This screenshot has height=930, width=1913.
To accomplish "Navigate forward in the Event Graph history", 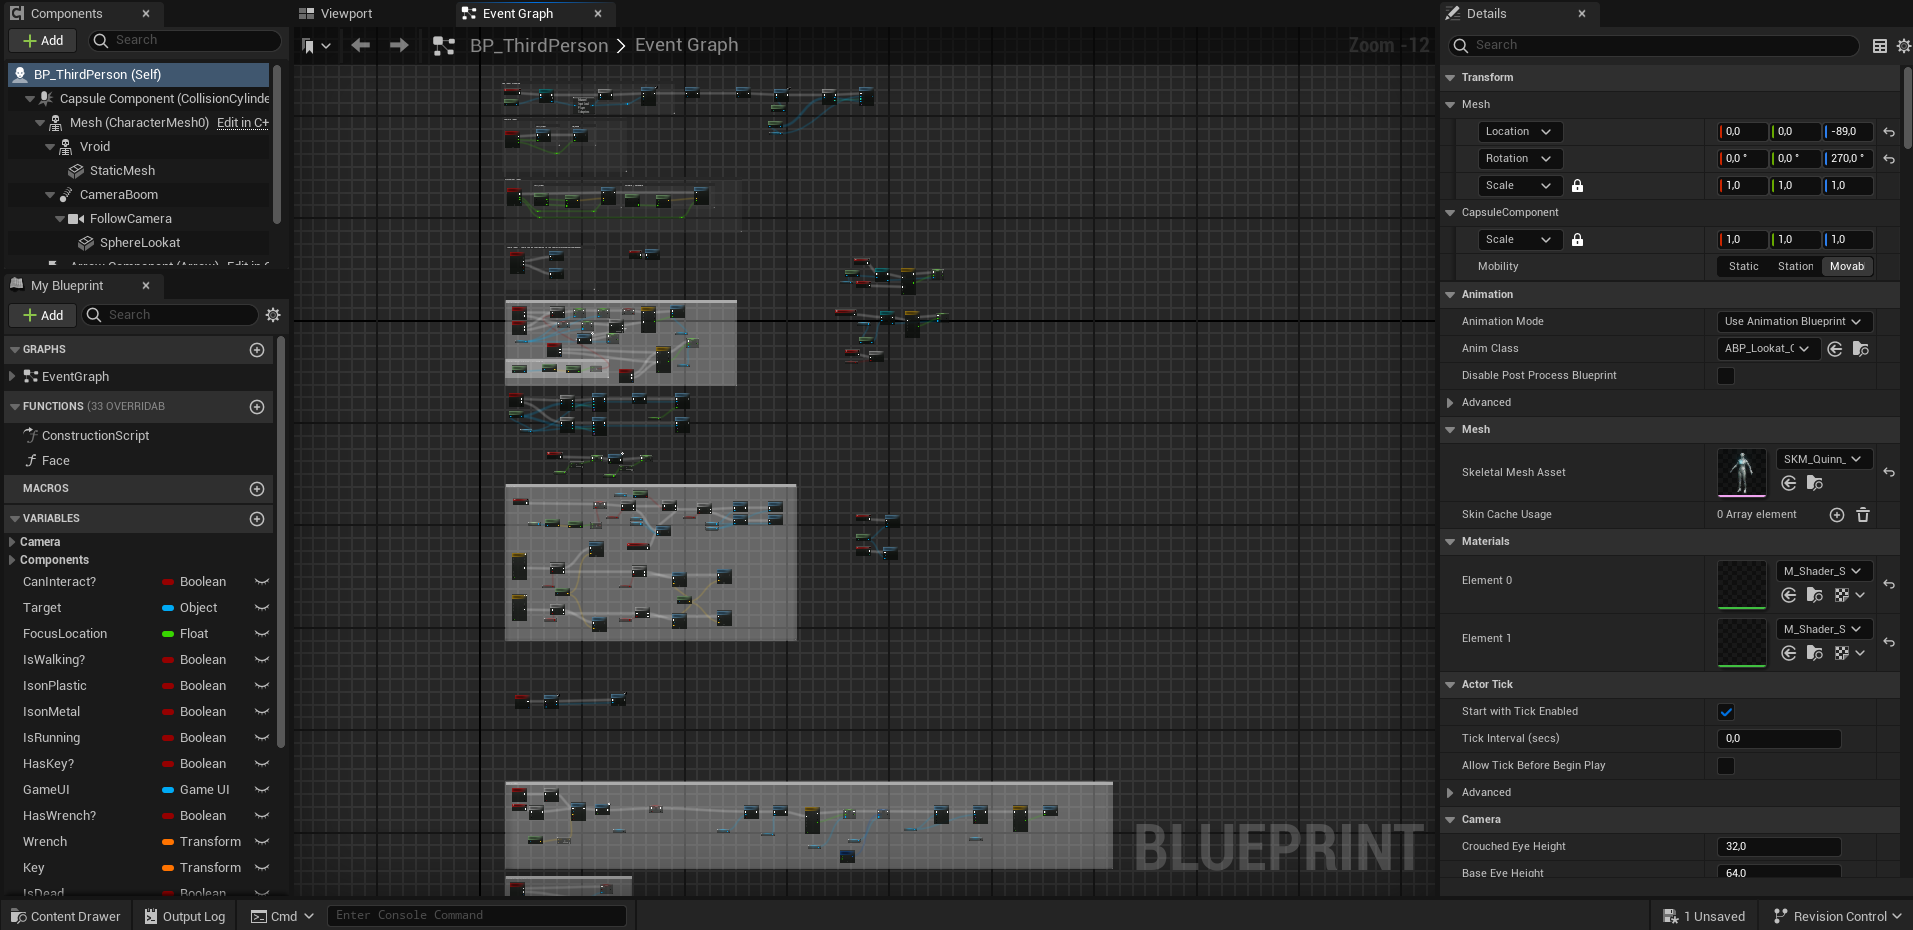I will pyautogui.click(x=399, y=45).
